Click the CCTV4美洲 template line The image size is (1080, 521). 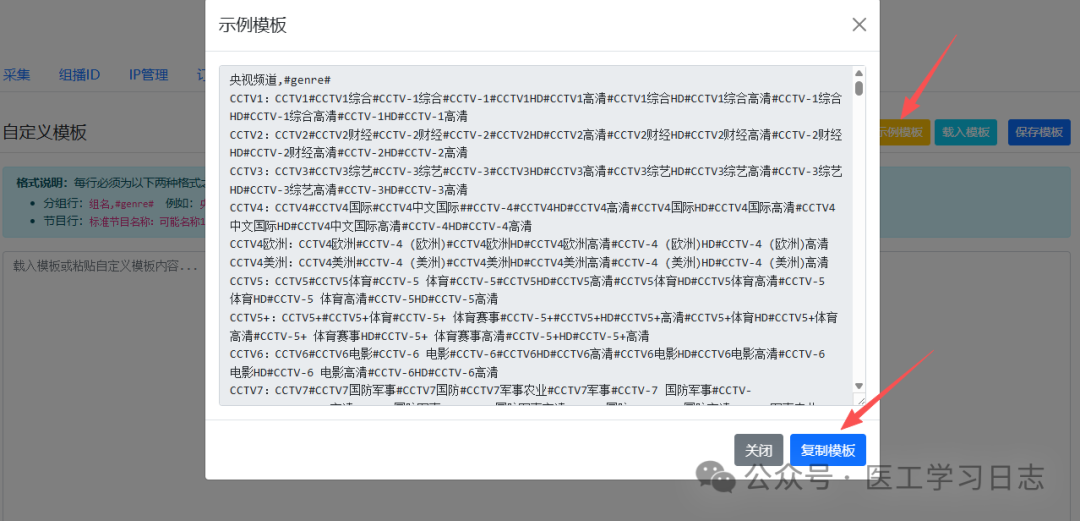tap(529, 263)
